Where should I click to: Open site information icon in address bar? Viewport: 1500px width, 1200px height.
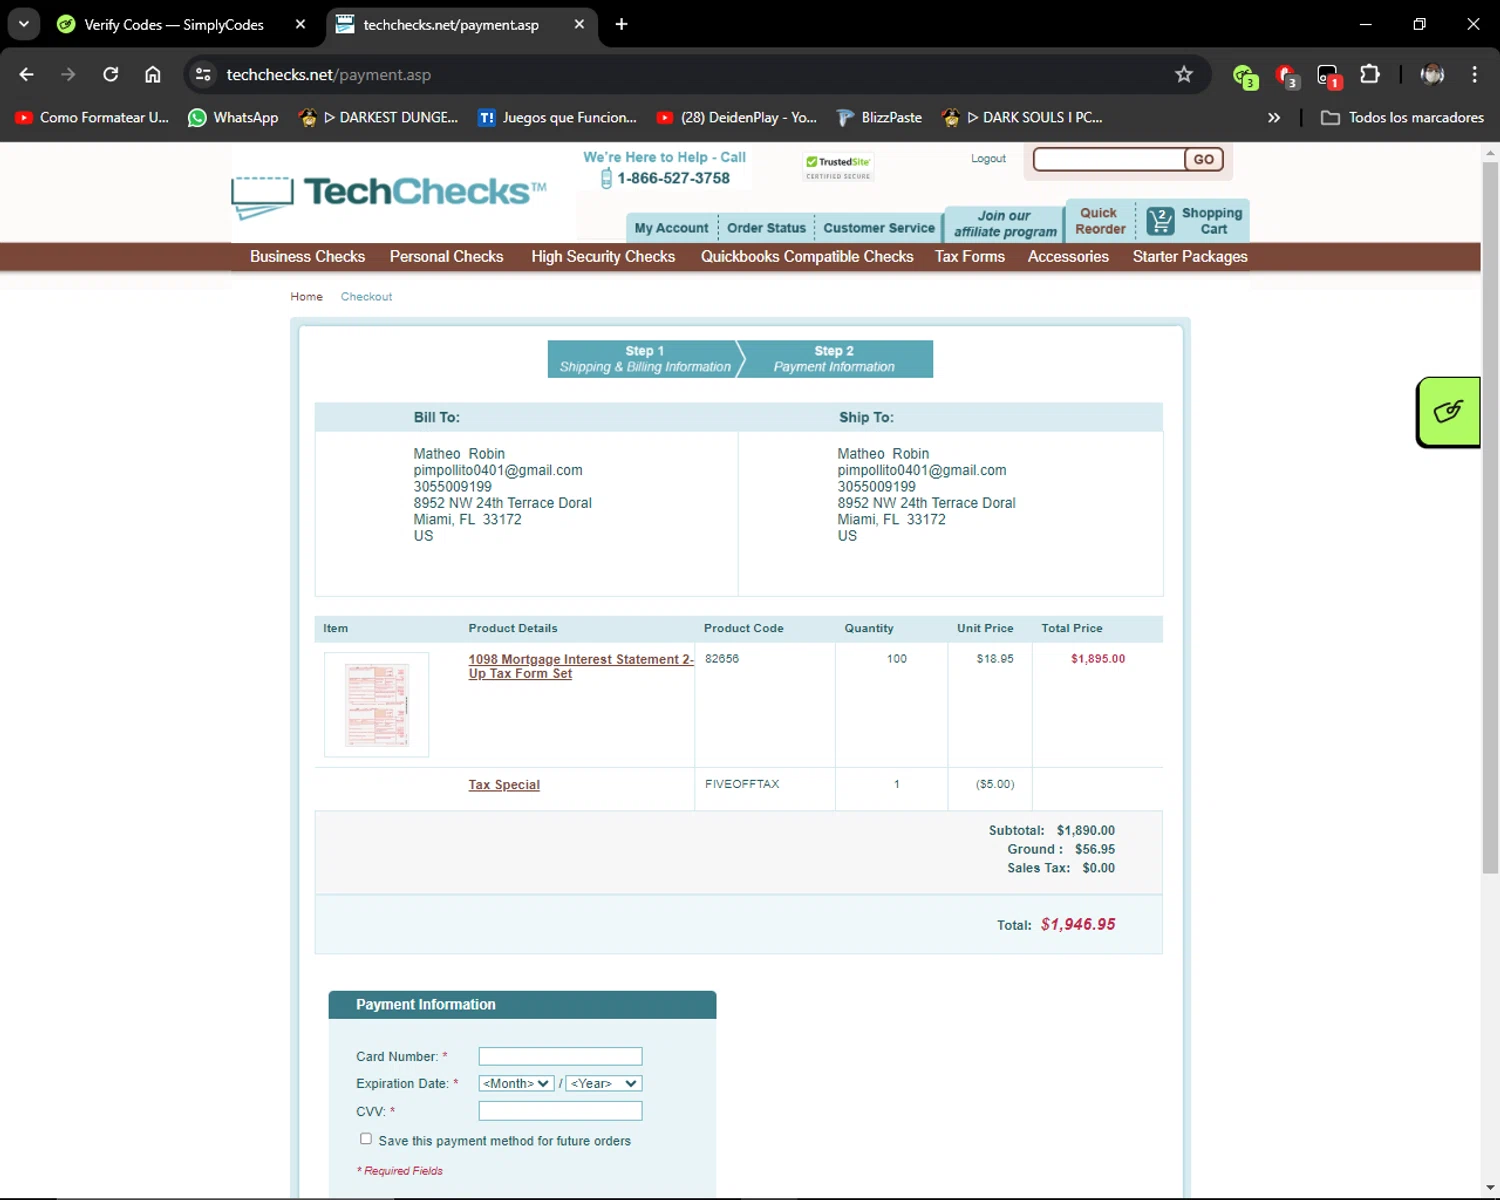203,74
